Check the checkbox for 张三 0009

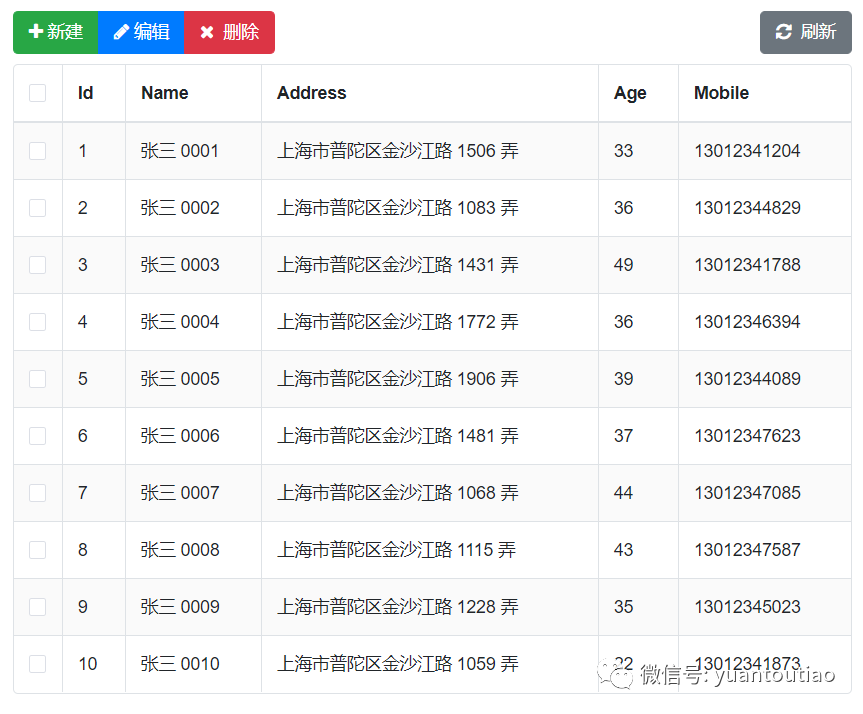click(x=37, y=607)
